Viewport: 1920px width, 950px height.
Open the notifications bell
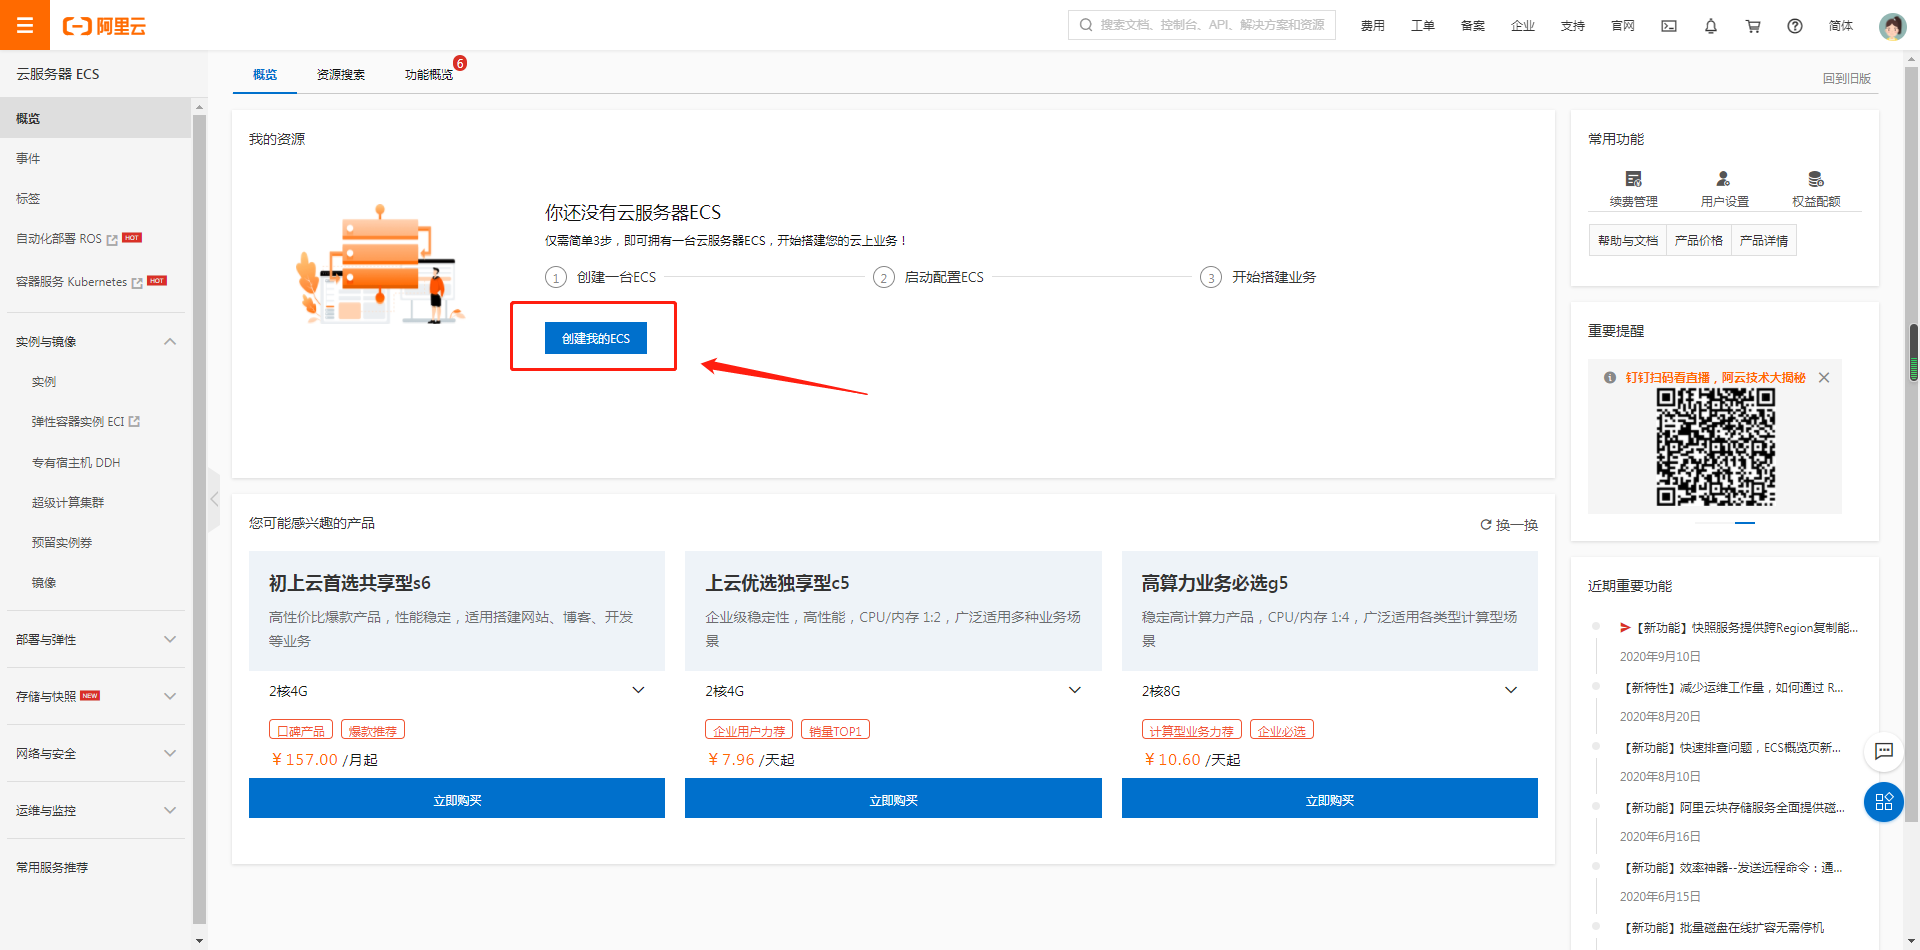pyautogui.click(x=1711, y=26)
